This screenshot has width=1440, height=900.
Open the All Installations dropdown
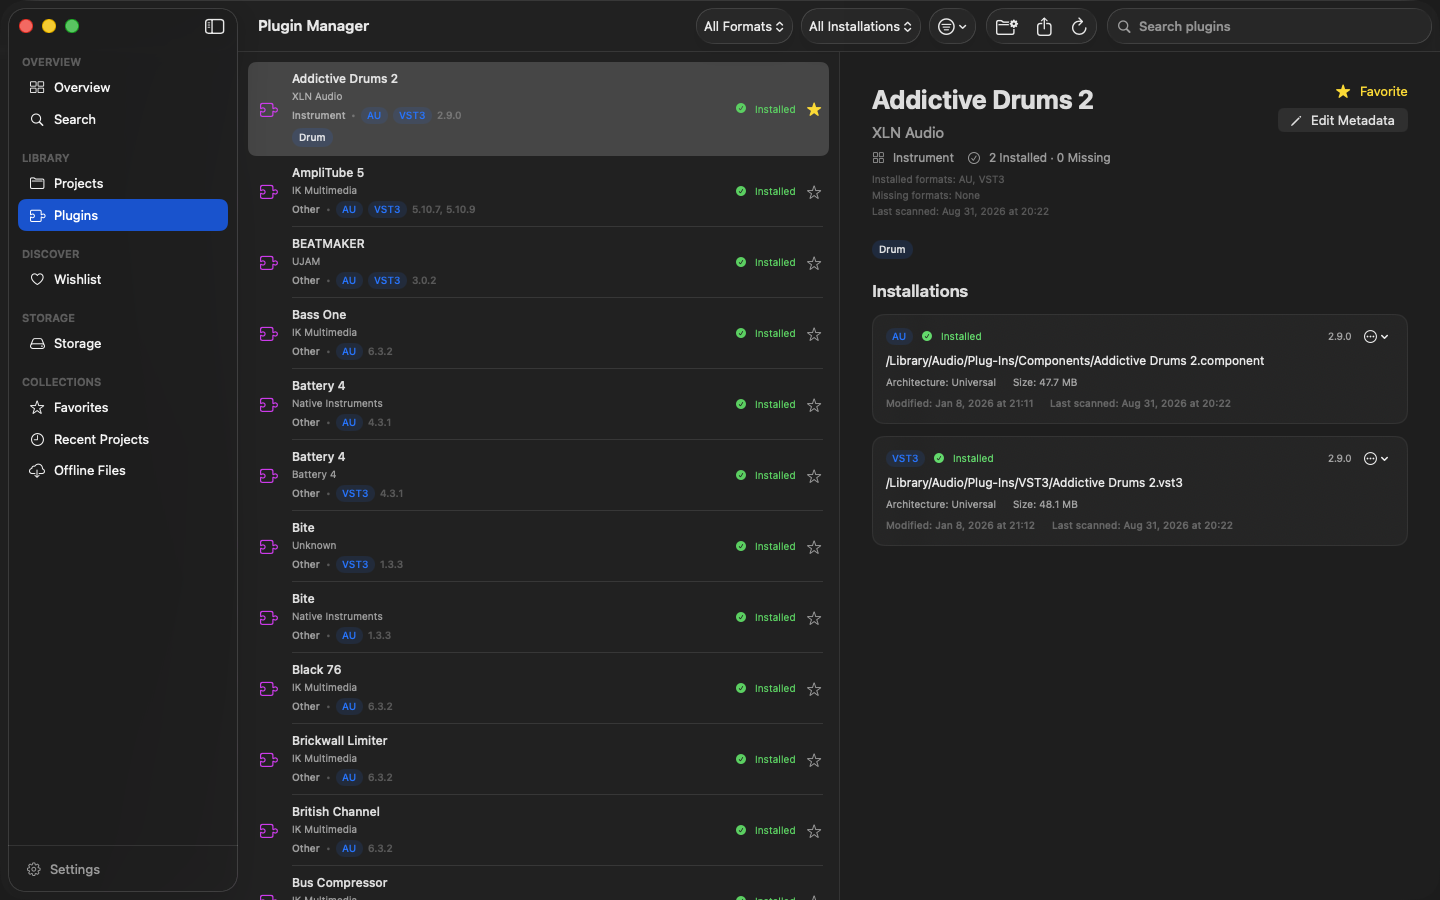860,27
